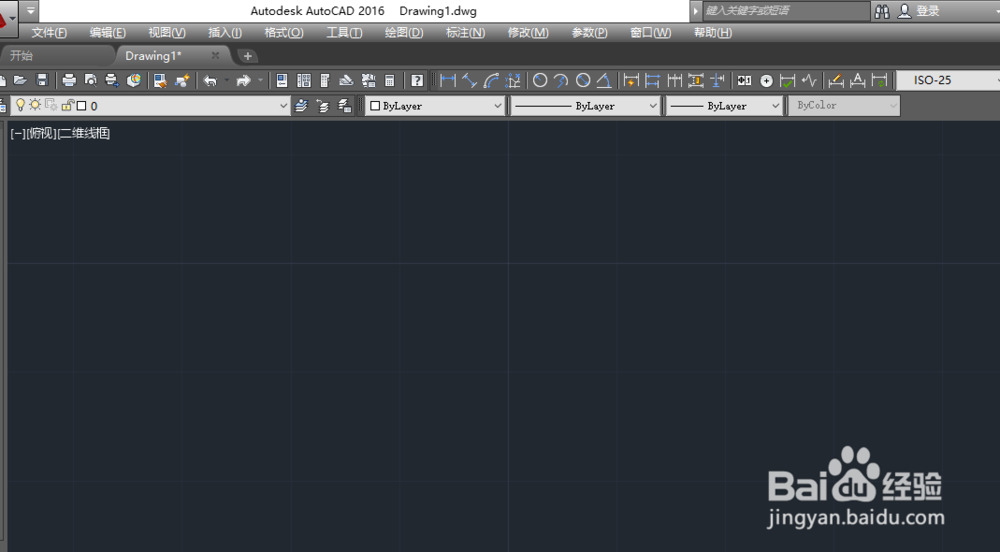Click layer 0 color square
The height and width of the screenshot is (552, 1000).
click(82, 106)
